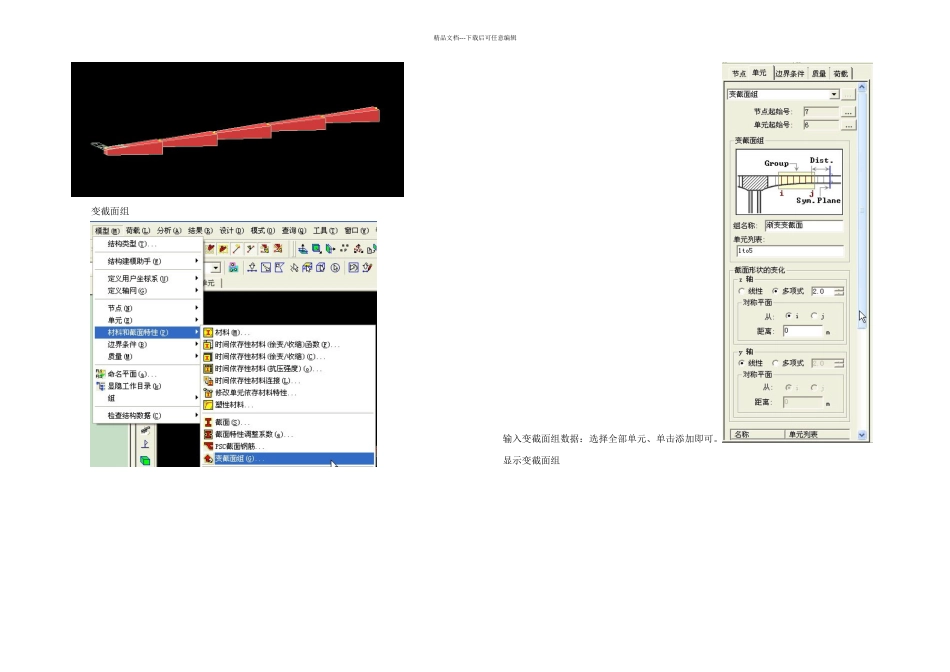Open the 模型 (Model) menu
Screen dimensions: 950x672
[107, 231]
